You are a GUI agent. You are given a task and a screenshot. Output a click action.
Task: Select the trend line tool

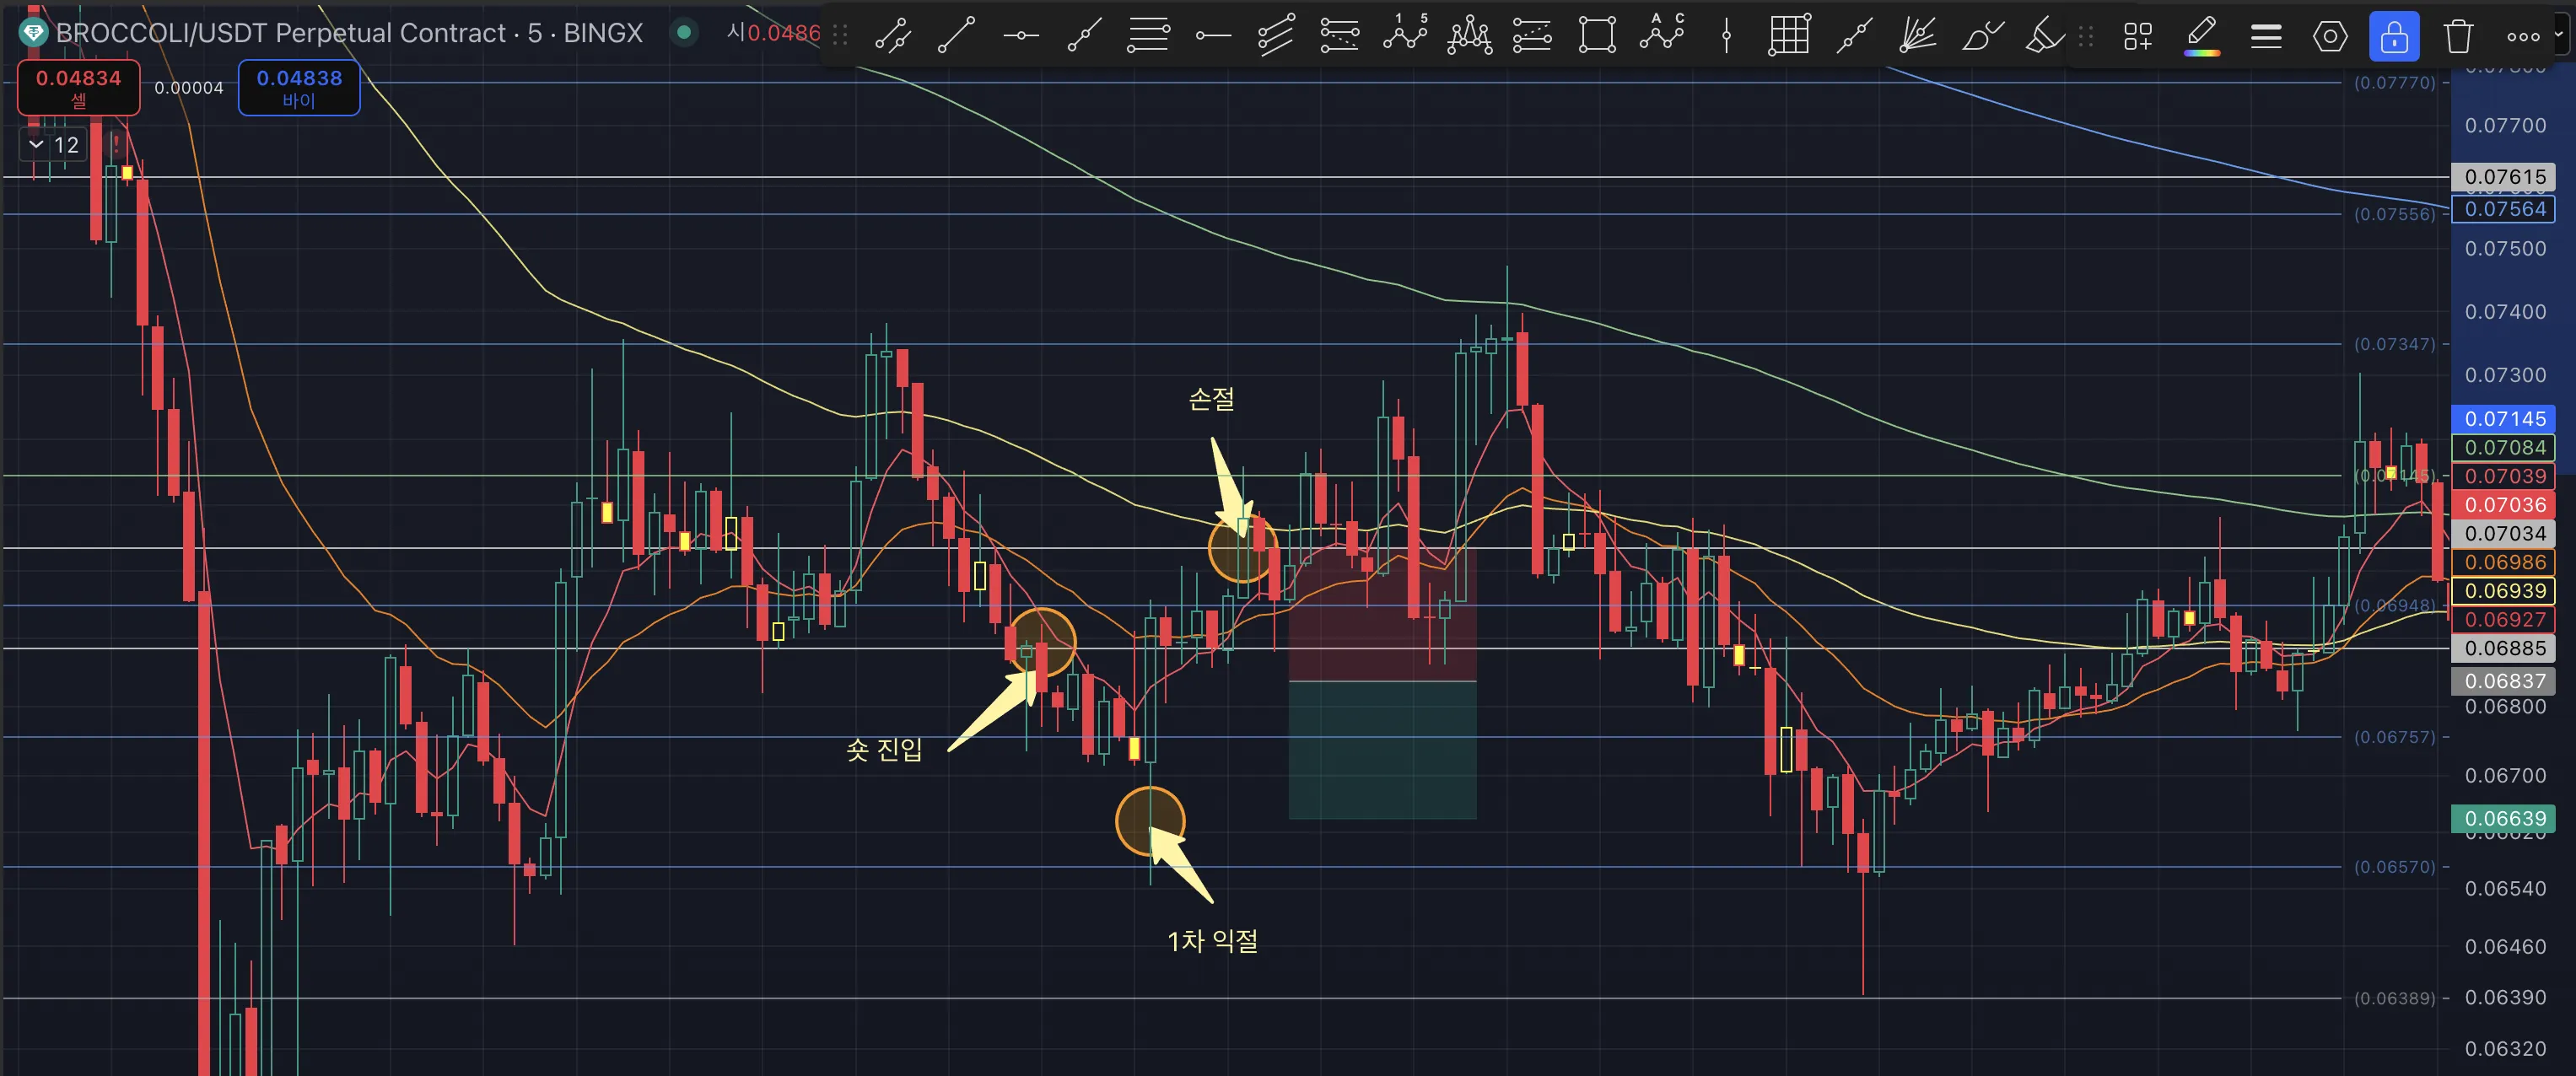[x=956, y=36]
